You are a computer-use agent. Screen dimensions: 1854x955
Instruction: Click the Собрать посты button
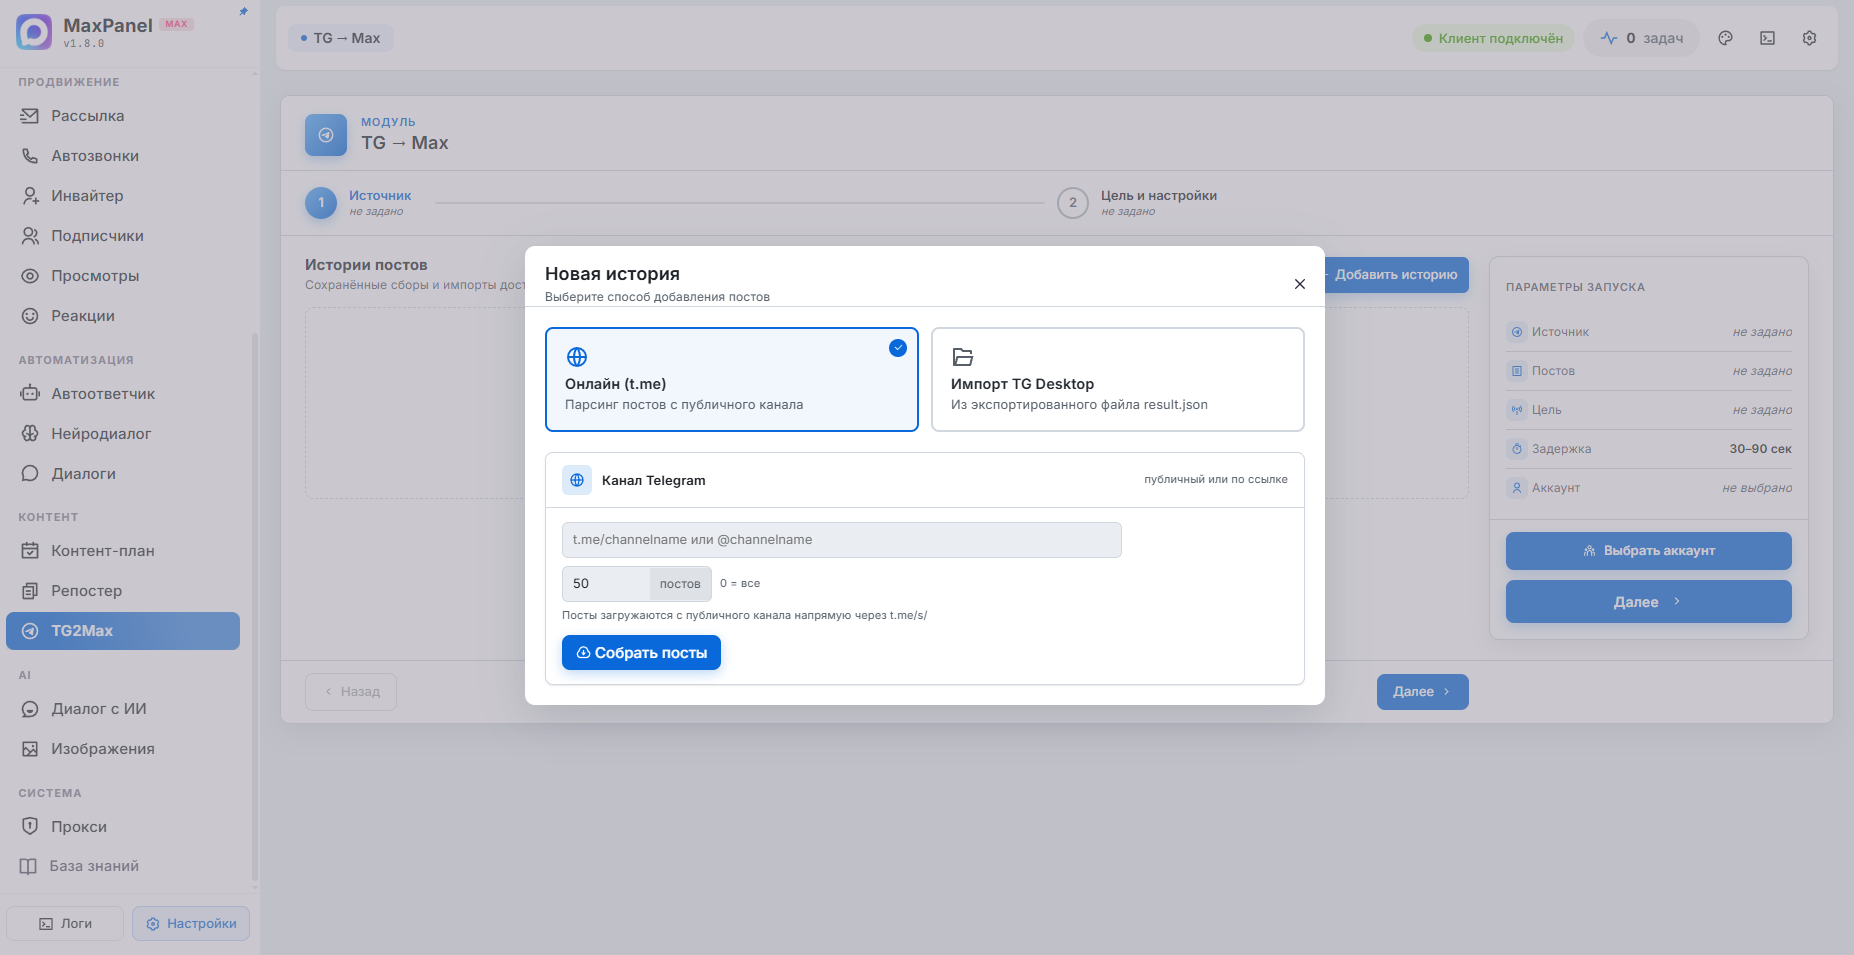click(641, 653)
